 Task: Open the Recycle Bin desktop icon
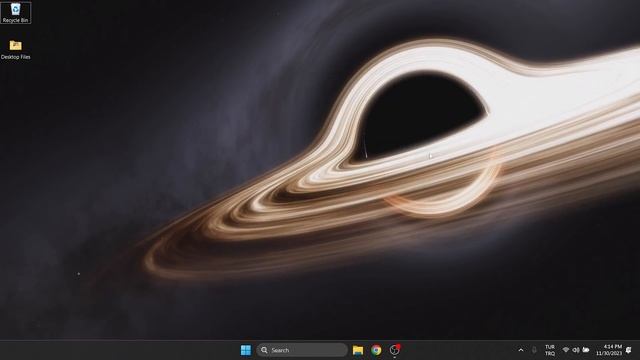pyautogui.click(x=16, y=13)
